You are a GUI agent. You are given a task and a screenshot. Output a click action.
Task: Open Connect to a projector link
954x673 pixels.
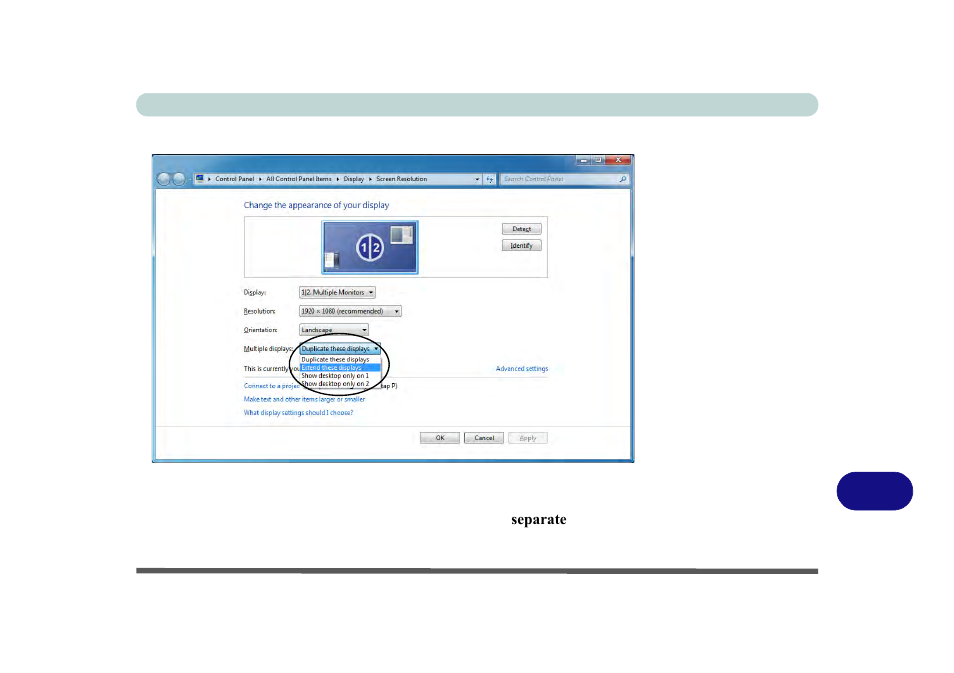coord(271,386)
